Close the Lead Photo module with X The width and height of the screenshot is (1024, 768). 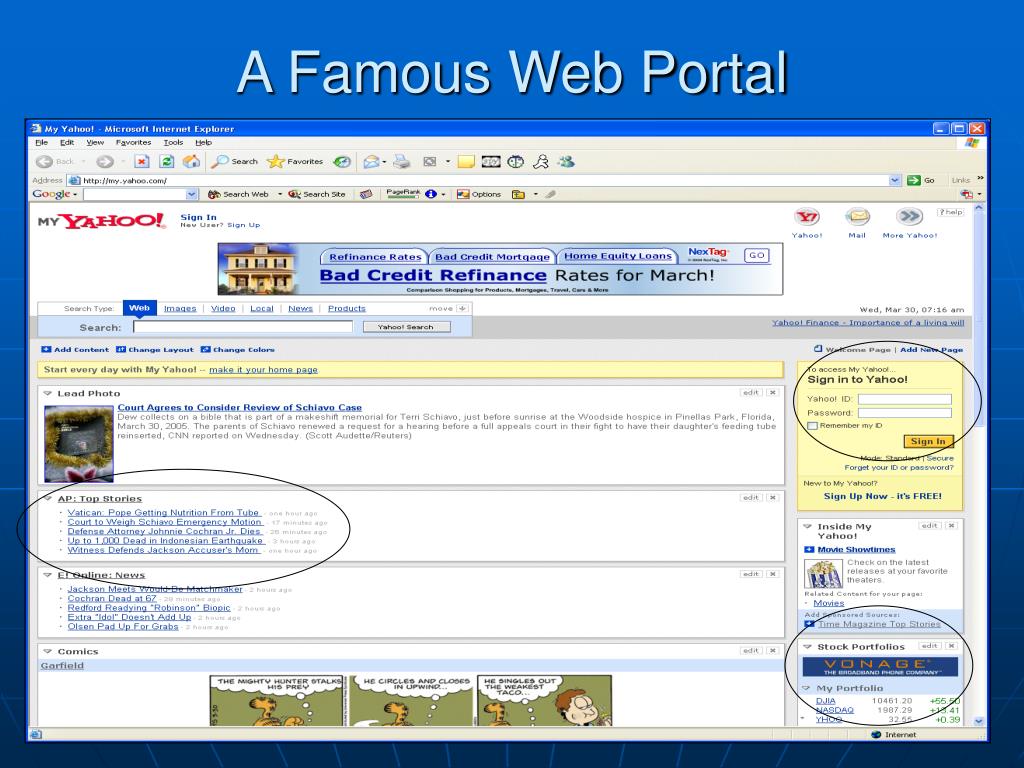click(773, 392)
